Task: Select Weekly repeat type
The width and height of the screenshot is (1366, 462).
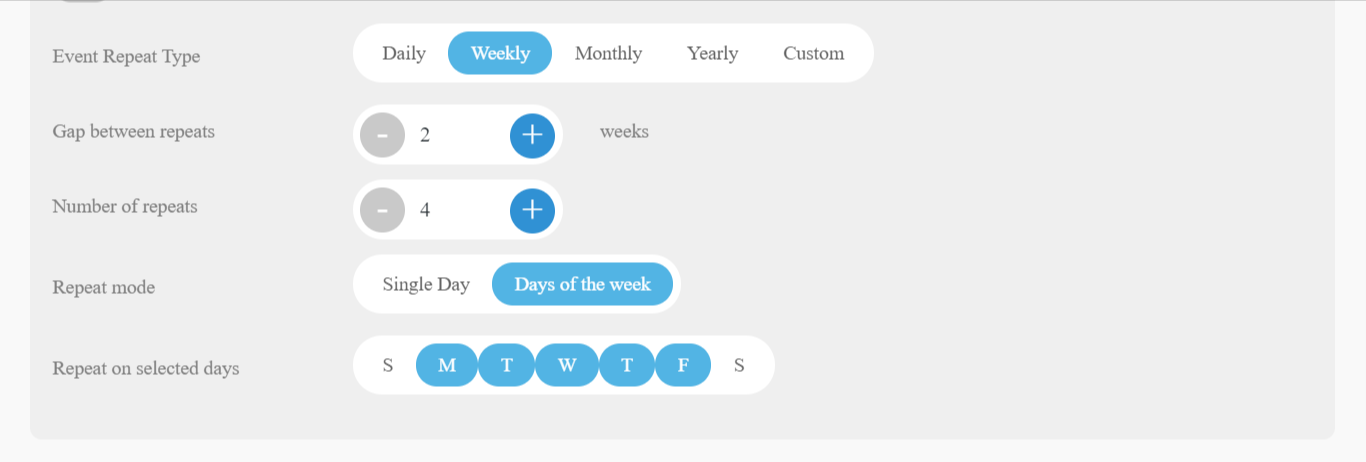Action: pyautogui.click(x=500, y=53)
